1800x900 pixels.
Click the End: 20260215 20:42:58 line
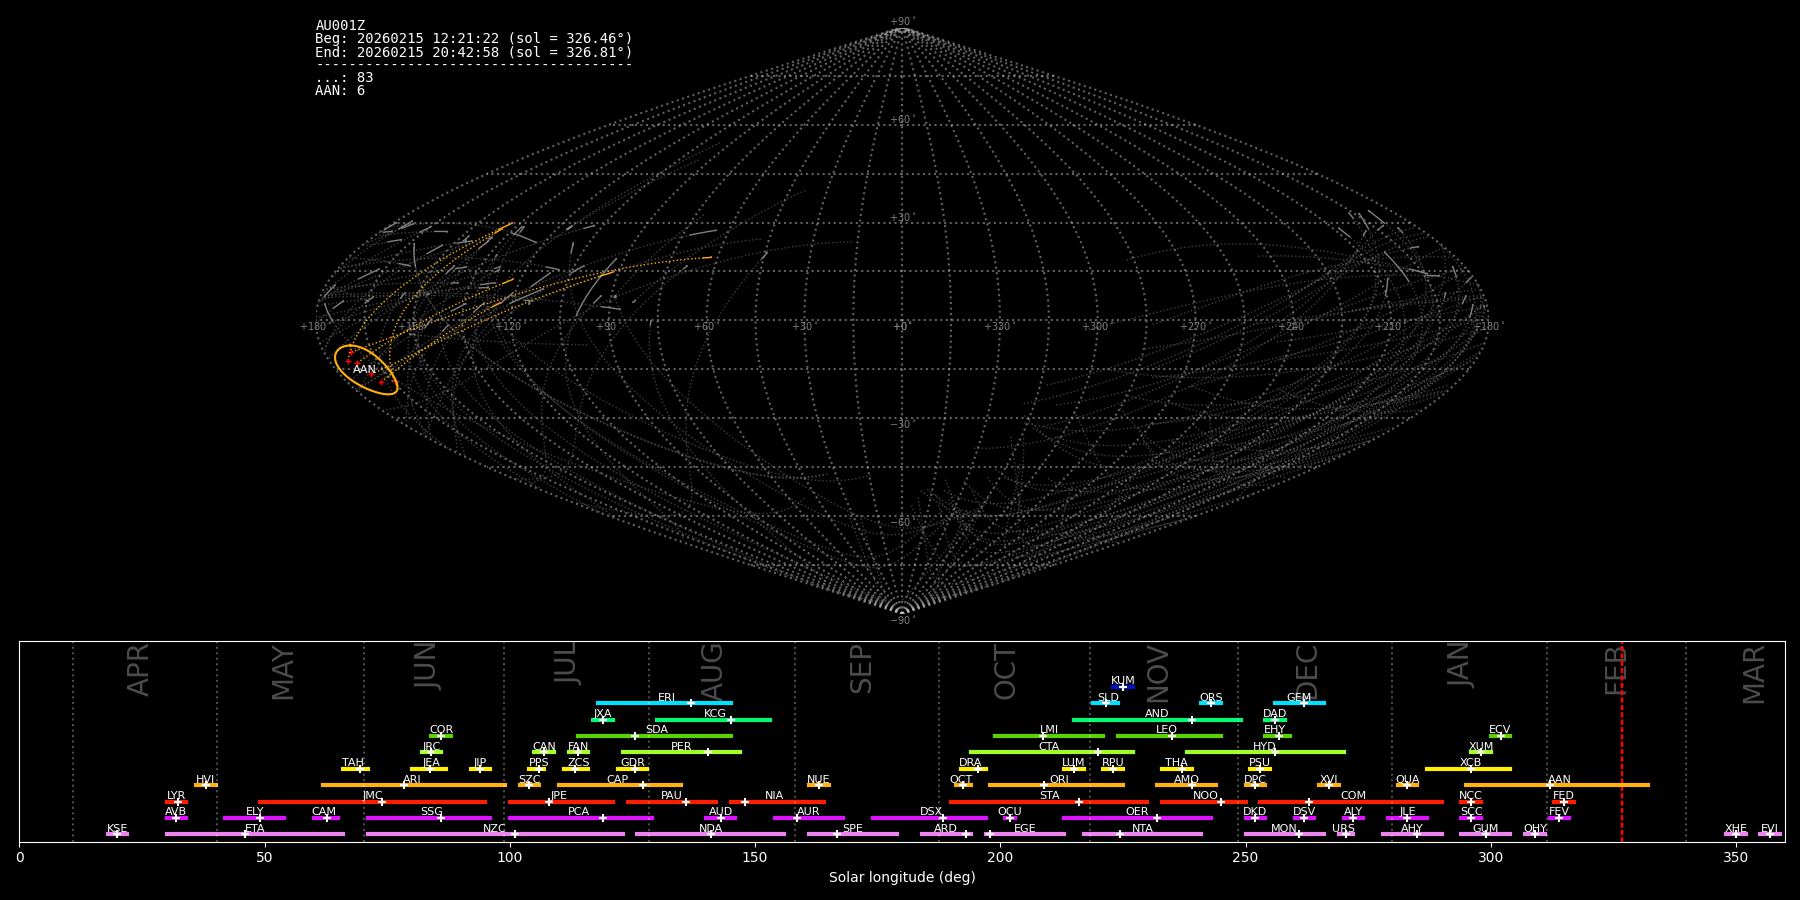[474, 52]
